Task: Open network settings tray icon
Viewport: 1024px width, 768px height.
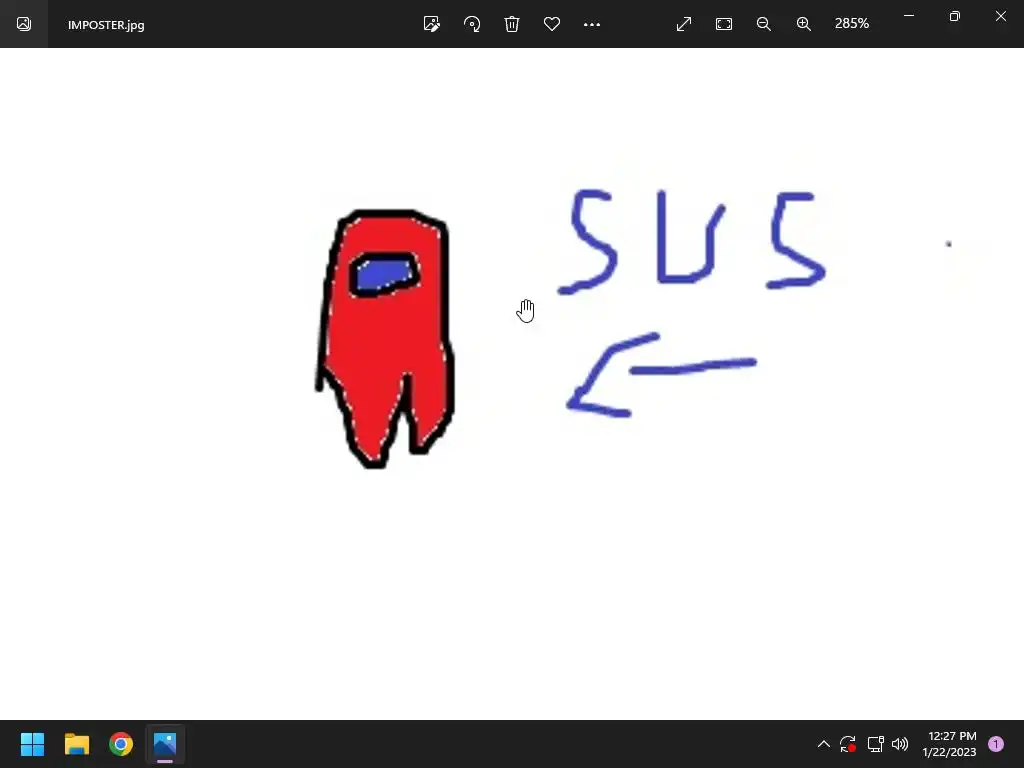Action: point(875,744)
